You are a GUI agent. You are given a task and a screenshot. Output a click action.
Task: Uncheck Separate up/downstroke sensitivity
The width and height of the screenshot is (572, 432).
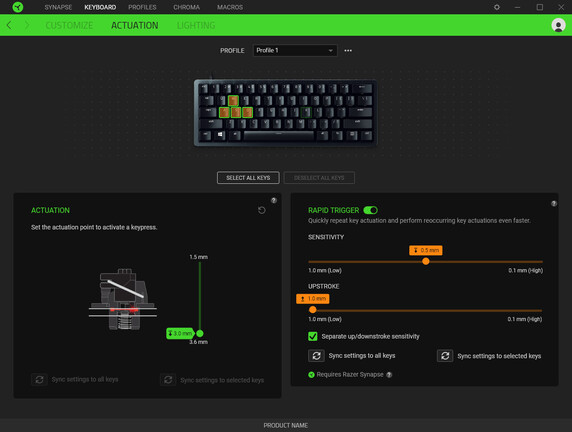313,336
